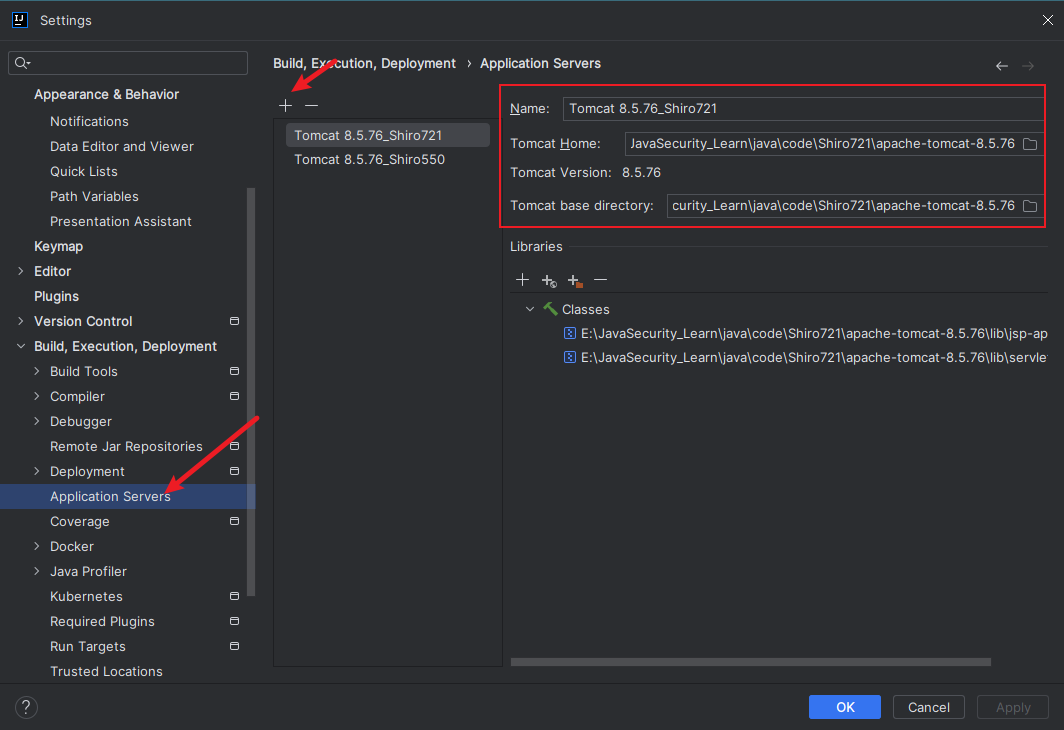Select Application Servers in settings tree
The height and width of the screenshot is (730, 1064).
[128, 497]
